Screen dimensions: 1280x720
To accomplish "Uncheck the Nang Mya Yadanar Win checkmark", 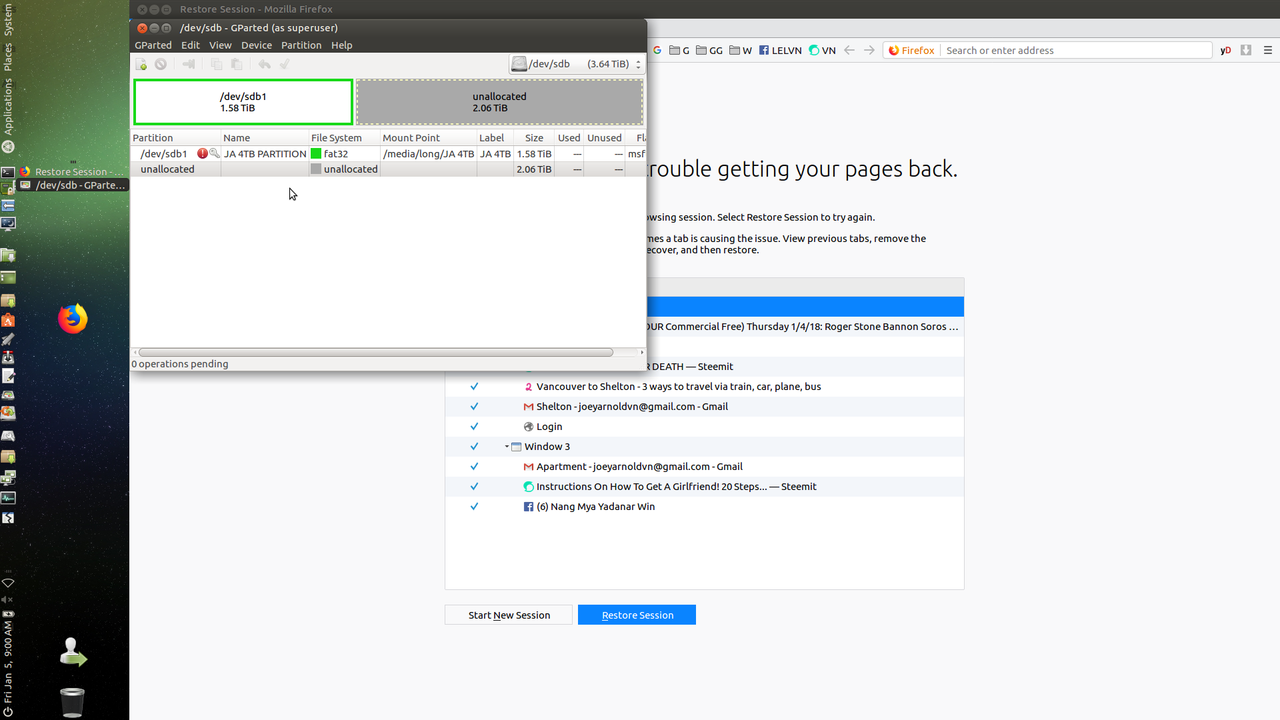I will (474, 506).
